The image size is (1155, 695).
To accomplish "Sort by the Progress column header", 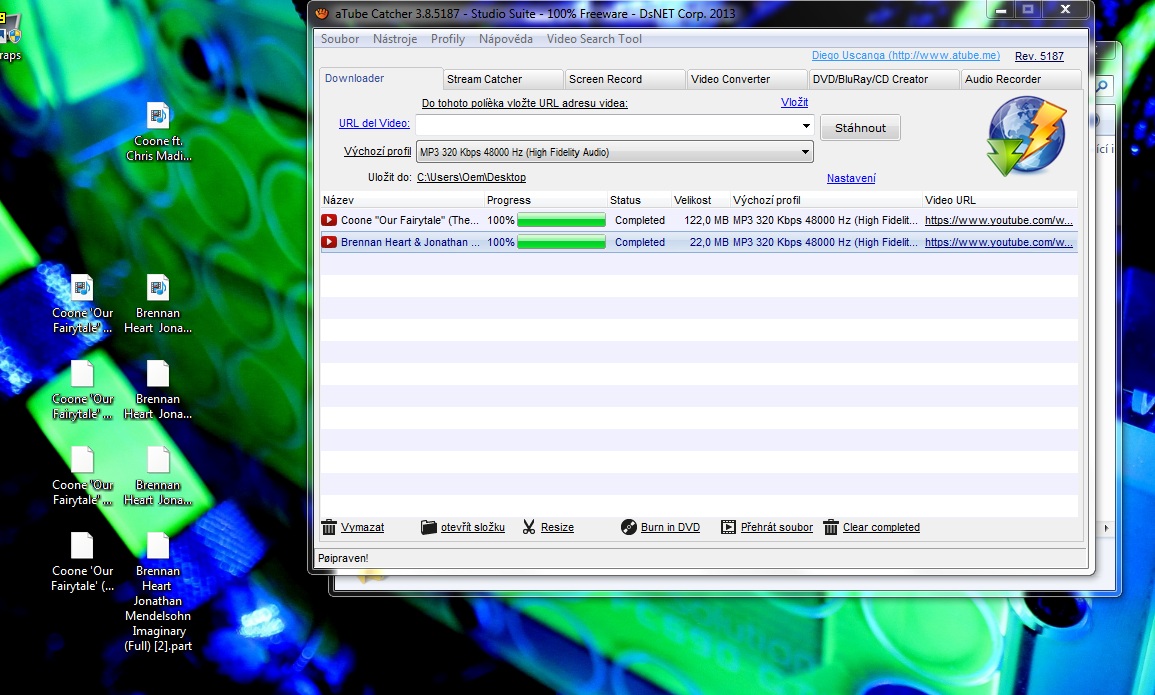I will [x=546, y=200].
